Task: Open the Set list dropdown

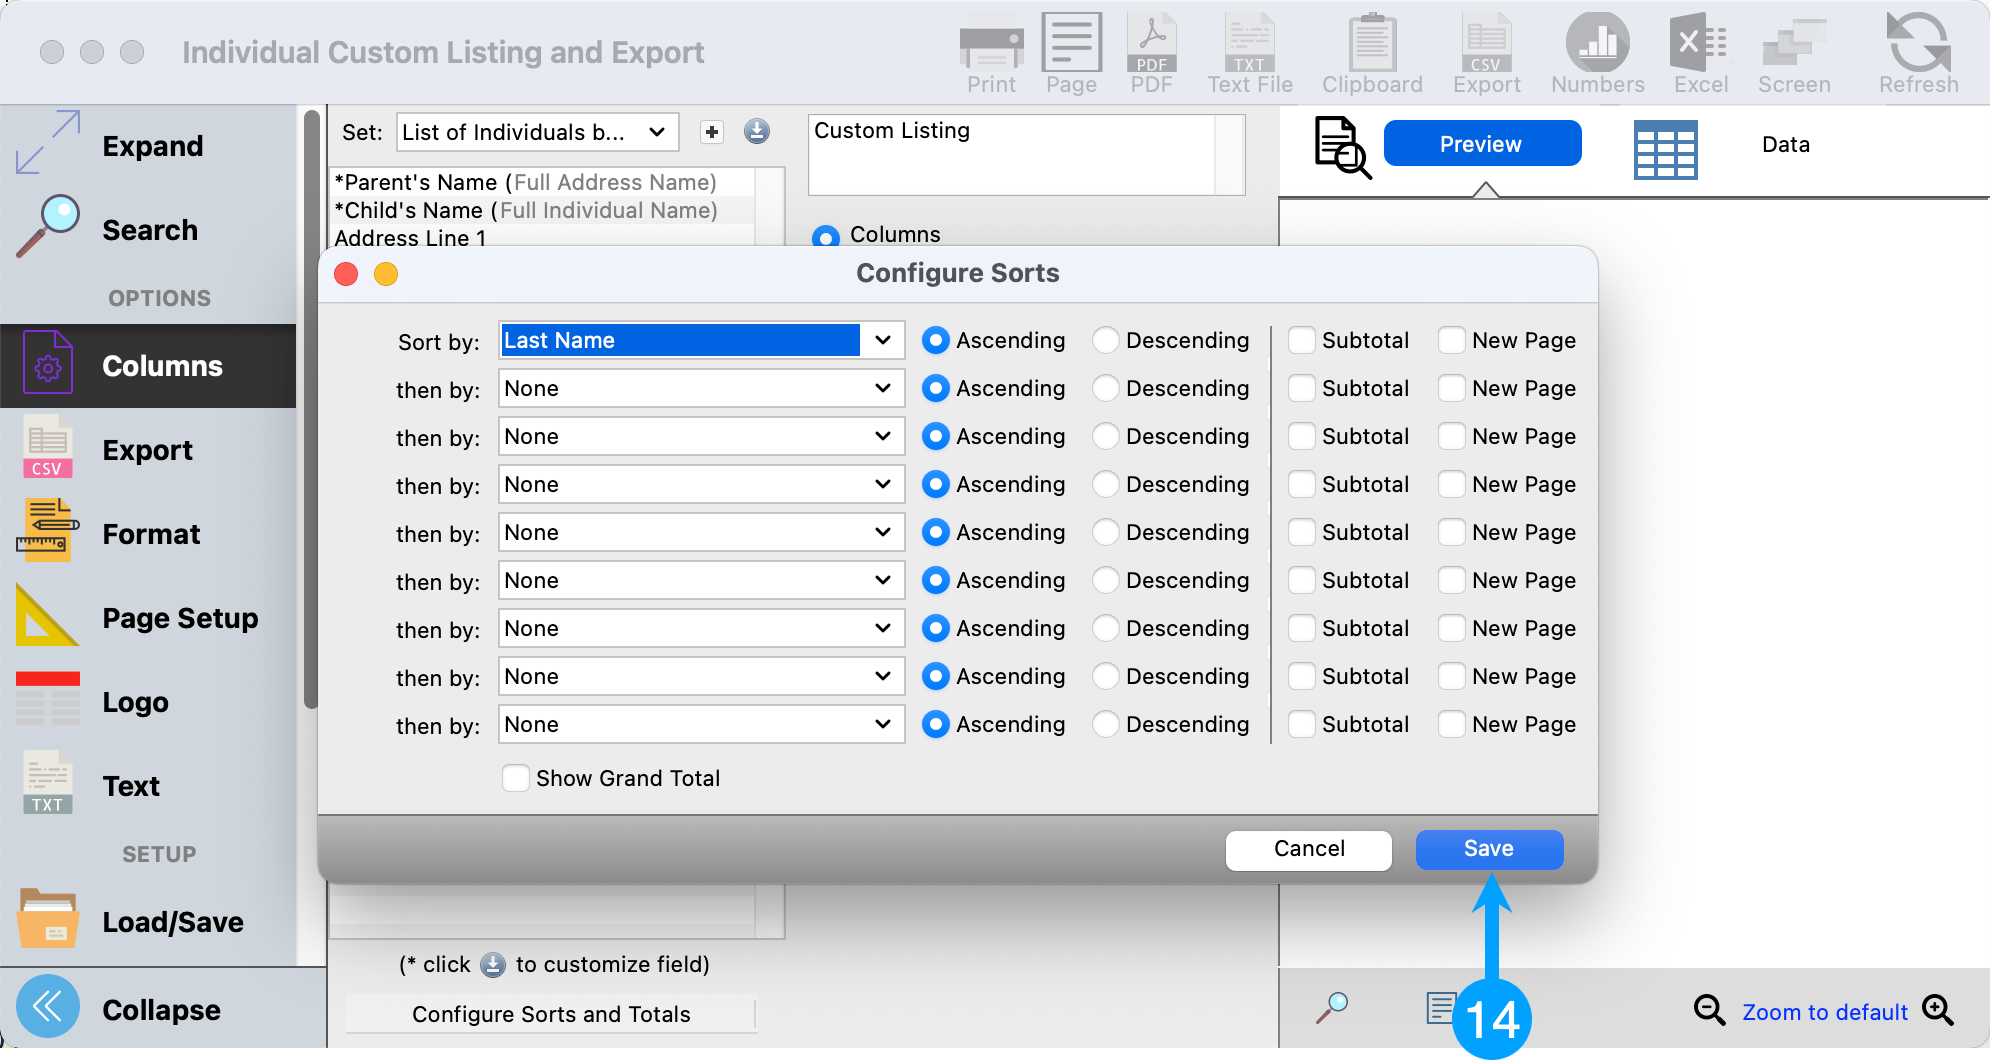Action: tap(537, 132)
